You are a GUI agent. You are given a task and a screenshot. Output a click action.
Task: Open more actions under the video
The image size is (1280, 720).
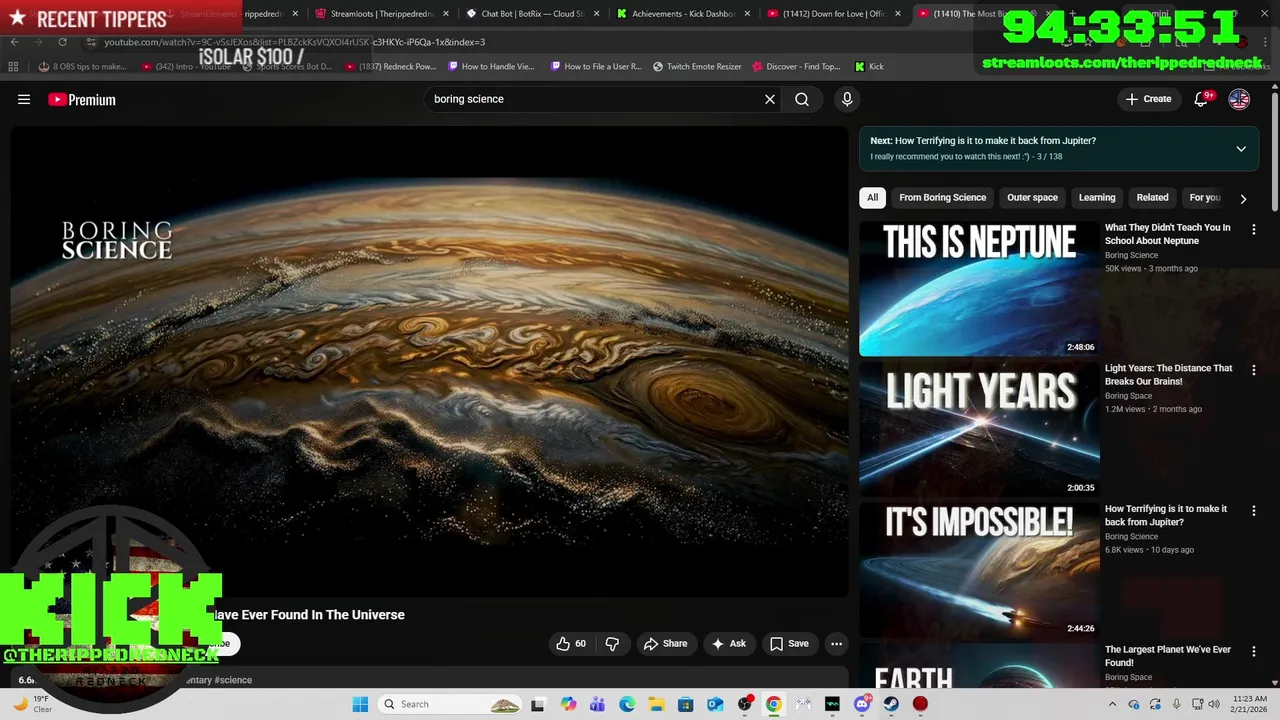coord(837,644)
